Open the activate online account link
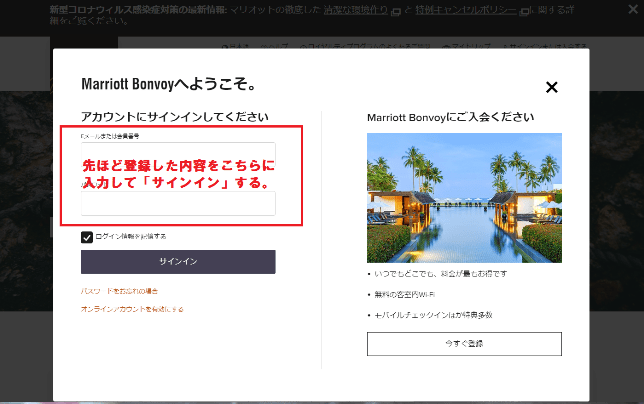Screen dimensions: 644x404 132,309
